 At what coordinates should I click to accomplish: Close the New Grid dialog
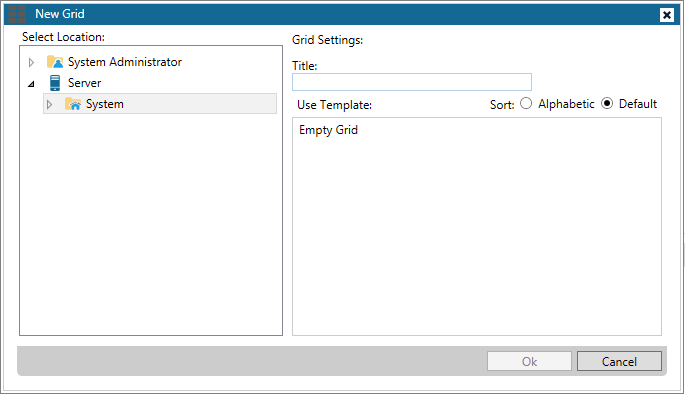coord(667,15)
